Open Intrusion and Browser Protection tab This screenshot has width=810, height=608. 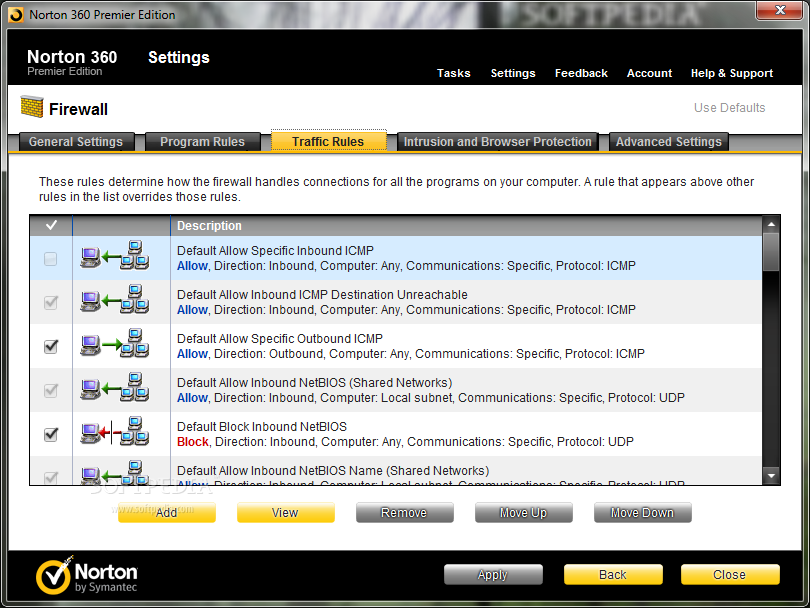pyautogui.click(x=497, y=142)
